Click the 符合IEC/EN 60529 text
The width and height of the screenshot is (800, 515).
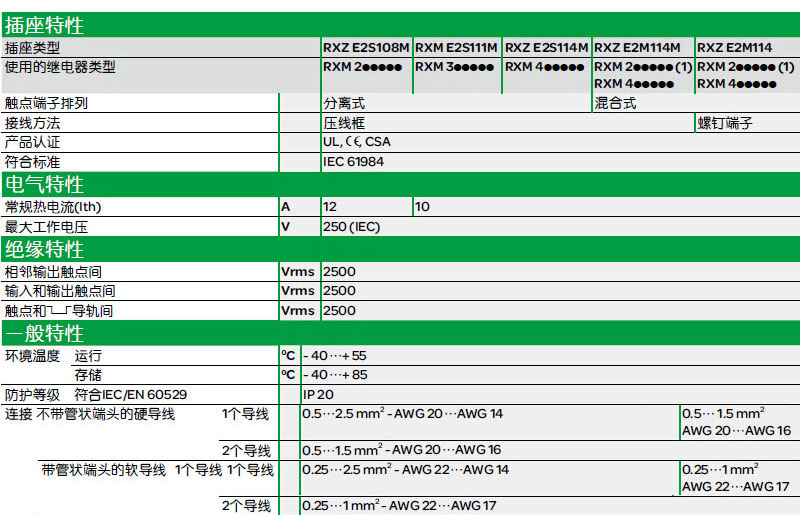pos(131,395)
